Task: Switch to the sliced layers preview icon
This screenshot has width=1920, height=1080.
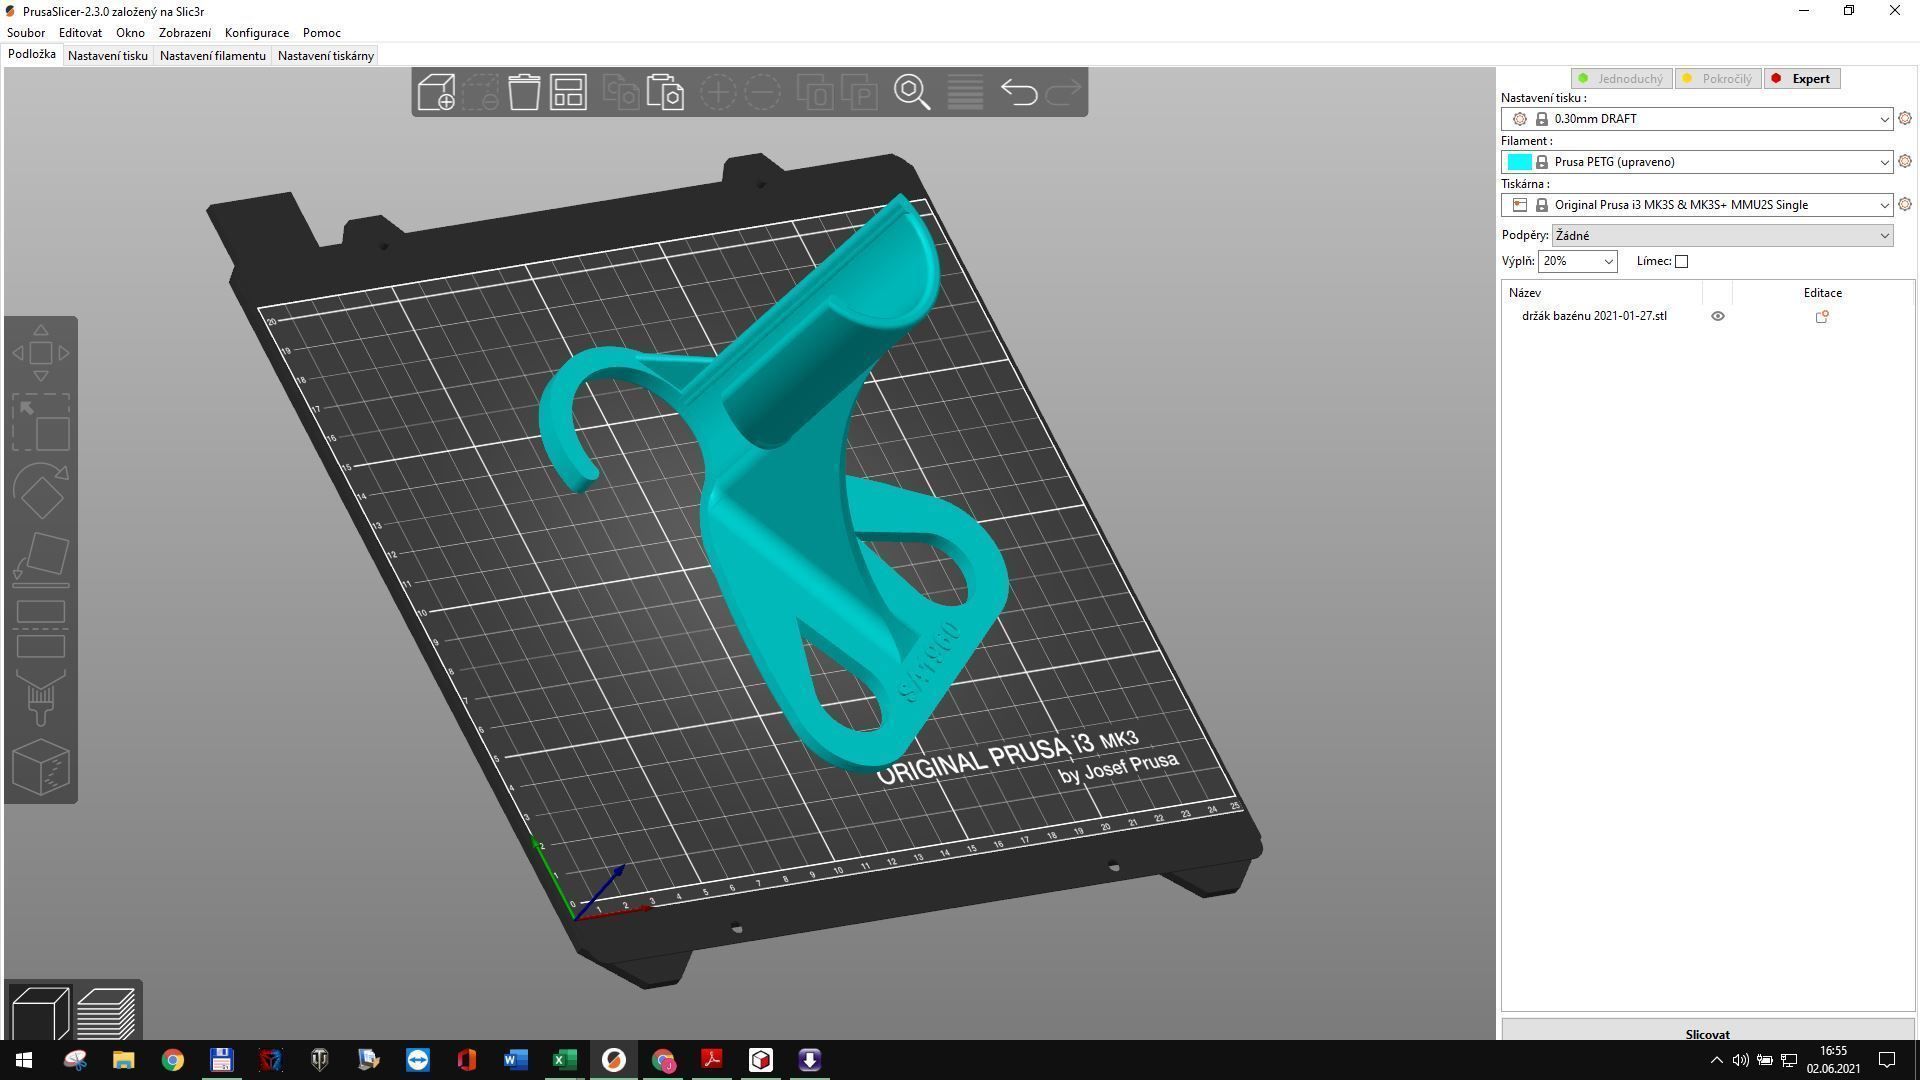Action: [106, 1013]
